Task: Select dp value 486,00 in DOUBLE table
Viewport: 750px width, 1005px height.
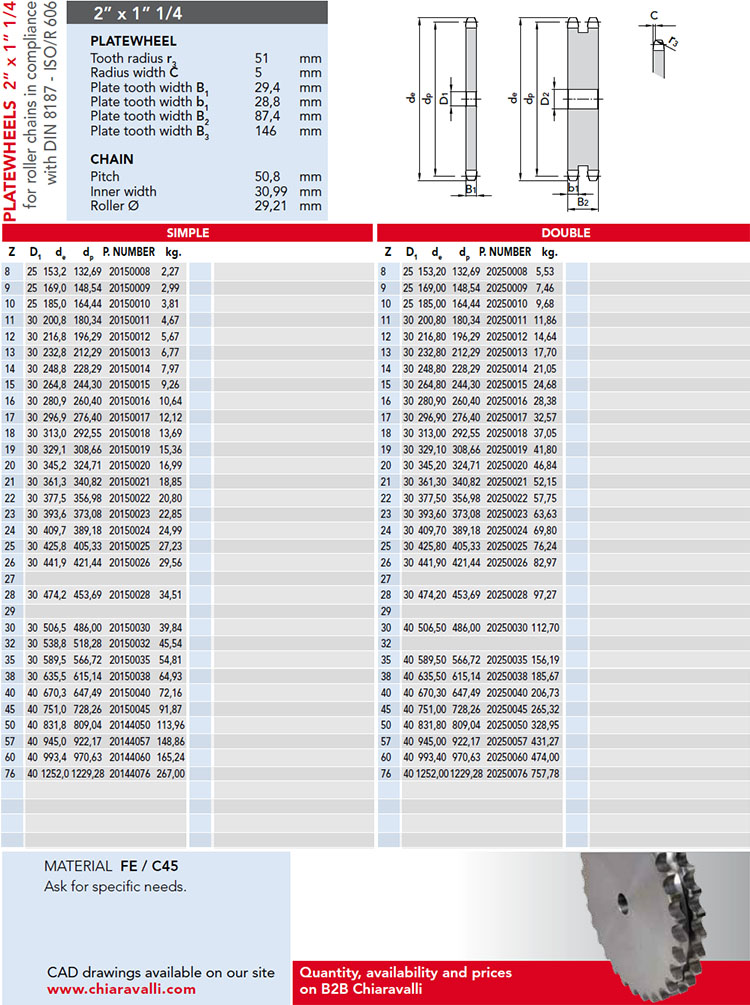Action: [466, 628]
